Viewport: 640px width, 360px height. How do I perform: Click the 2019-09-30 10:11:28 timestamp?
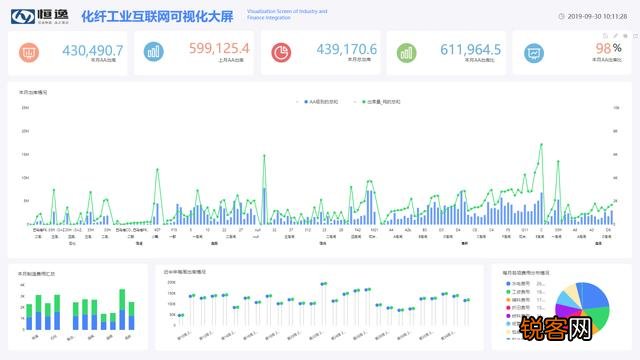(597, 16)
